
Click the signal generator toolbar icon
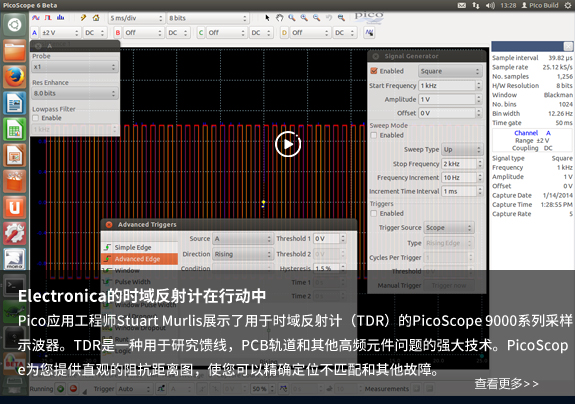pyautogui.click(x=369, y=33)
